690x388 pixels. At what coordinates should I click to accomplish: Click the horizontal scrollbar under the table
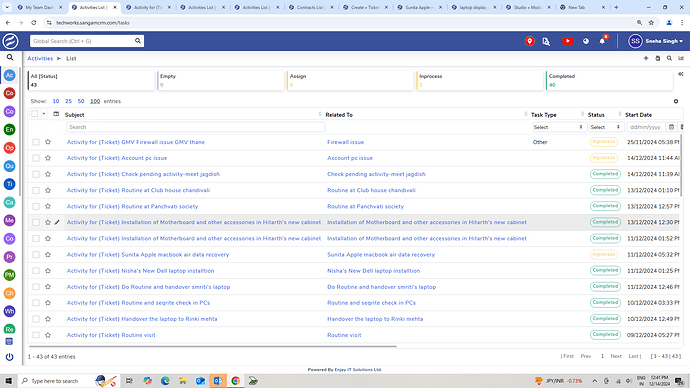[212, 347]
